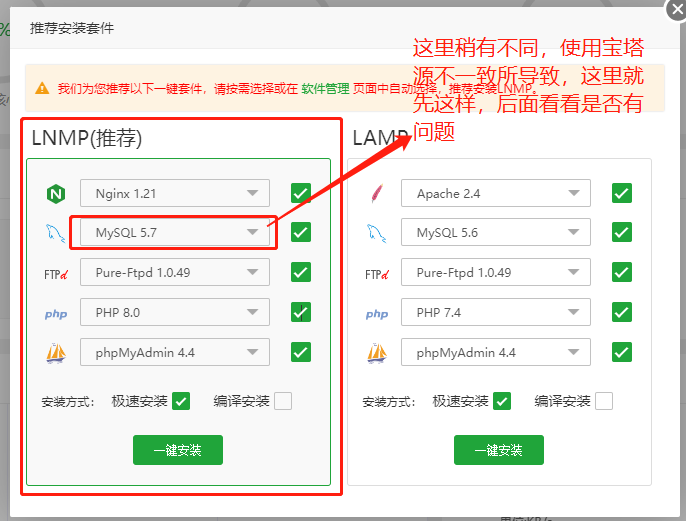Image resolution: width=686 pixels, height=521 pixels.
Task: Uncheck Nginx 1.21 in LNMP
Action: click(x=301, y=193)
